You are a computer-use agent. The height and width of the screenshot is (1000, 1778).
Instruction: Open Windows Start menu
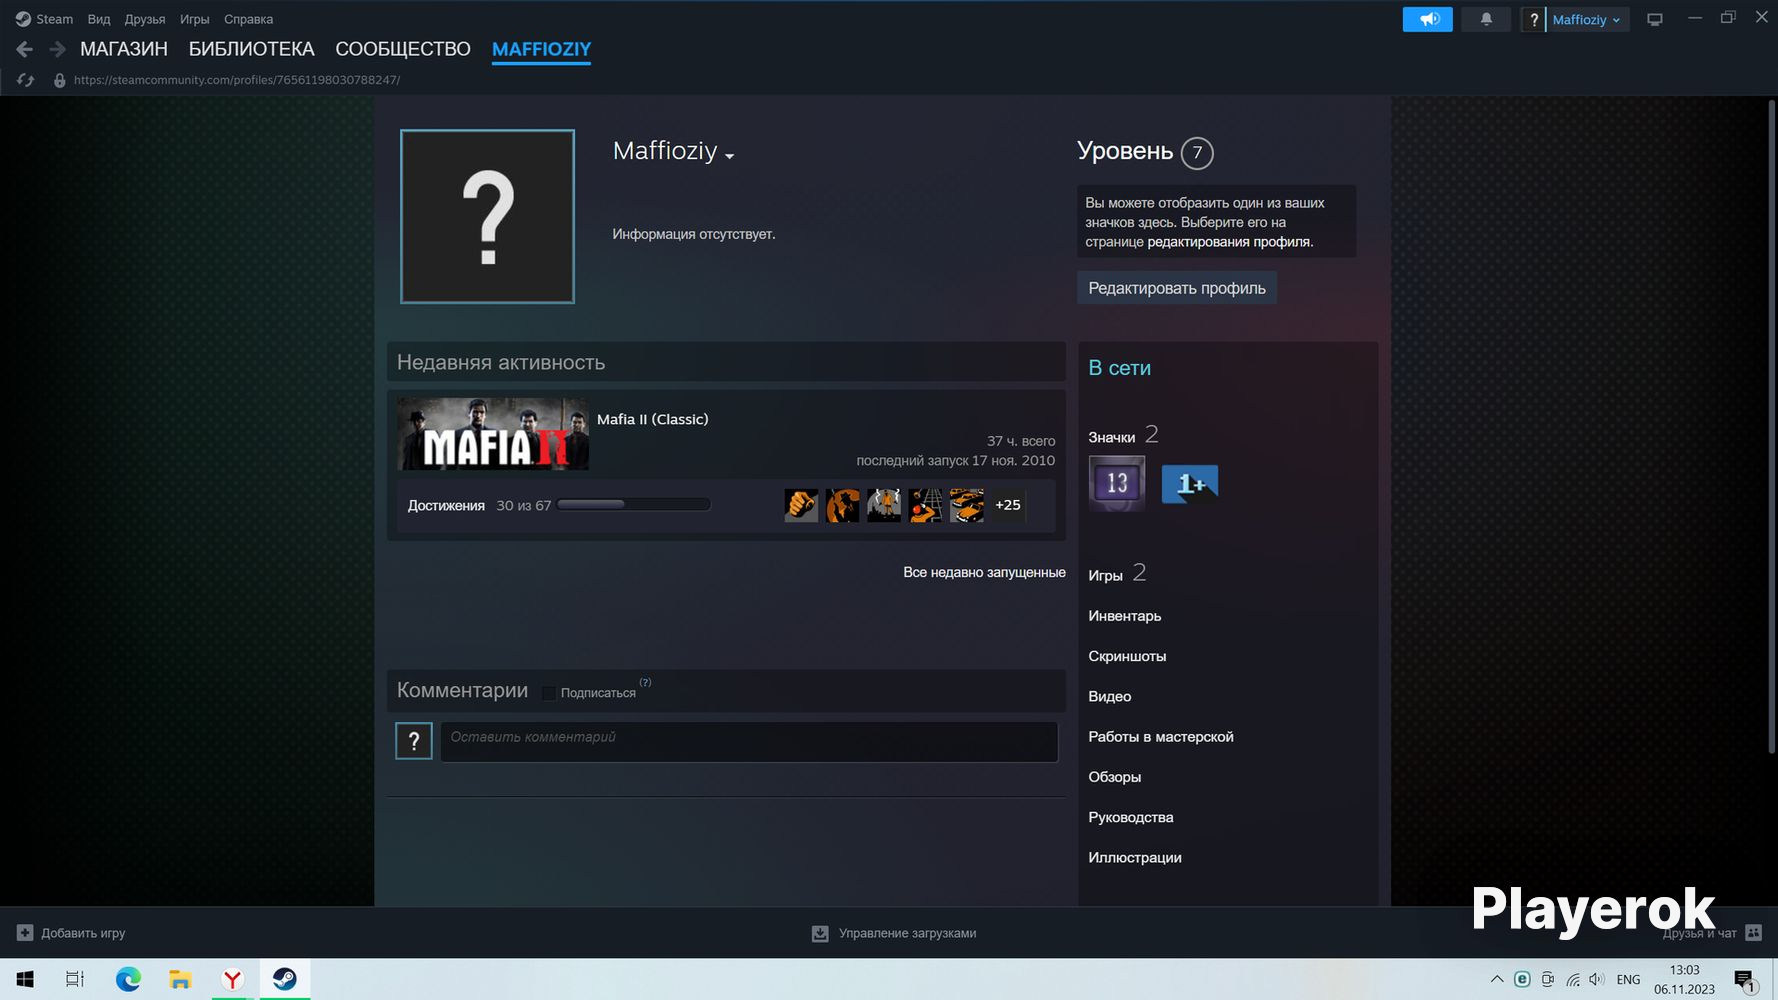(x=25, y=979)
